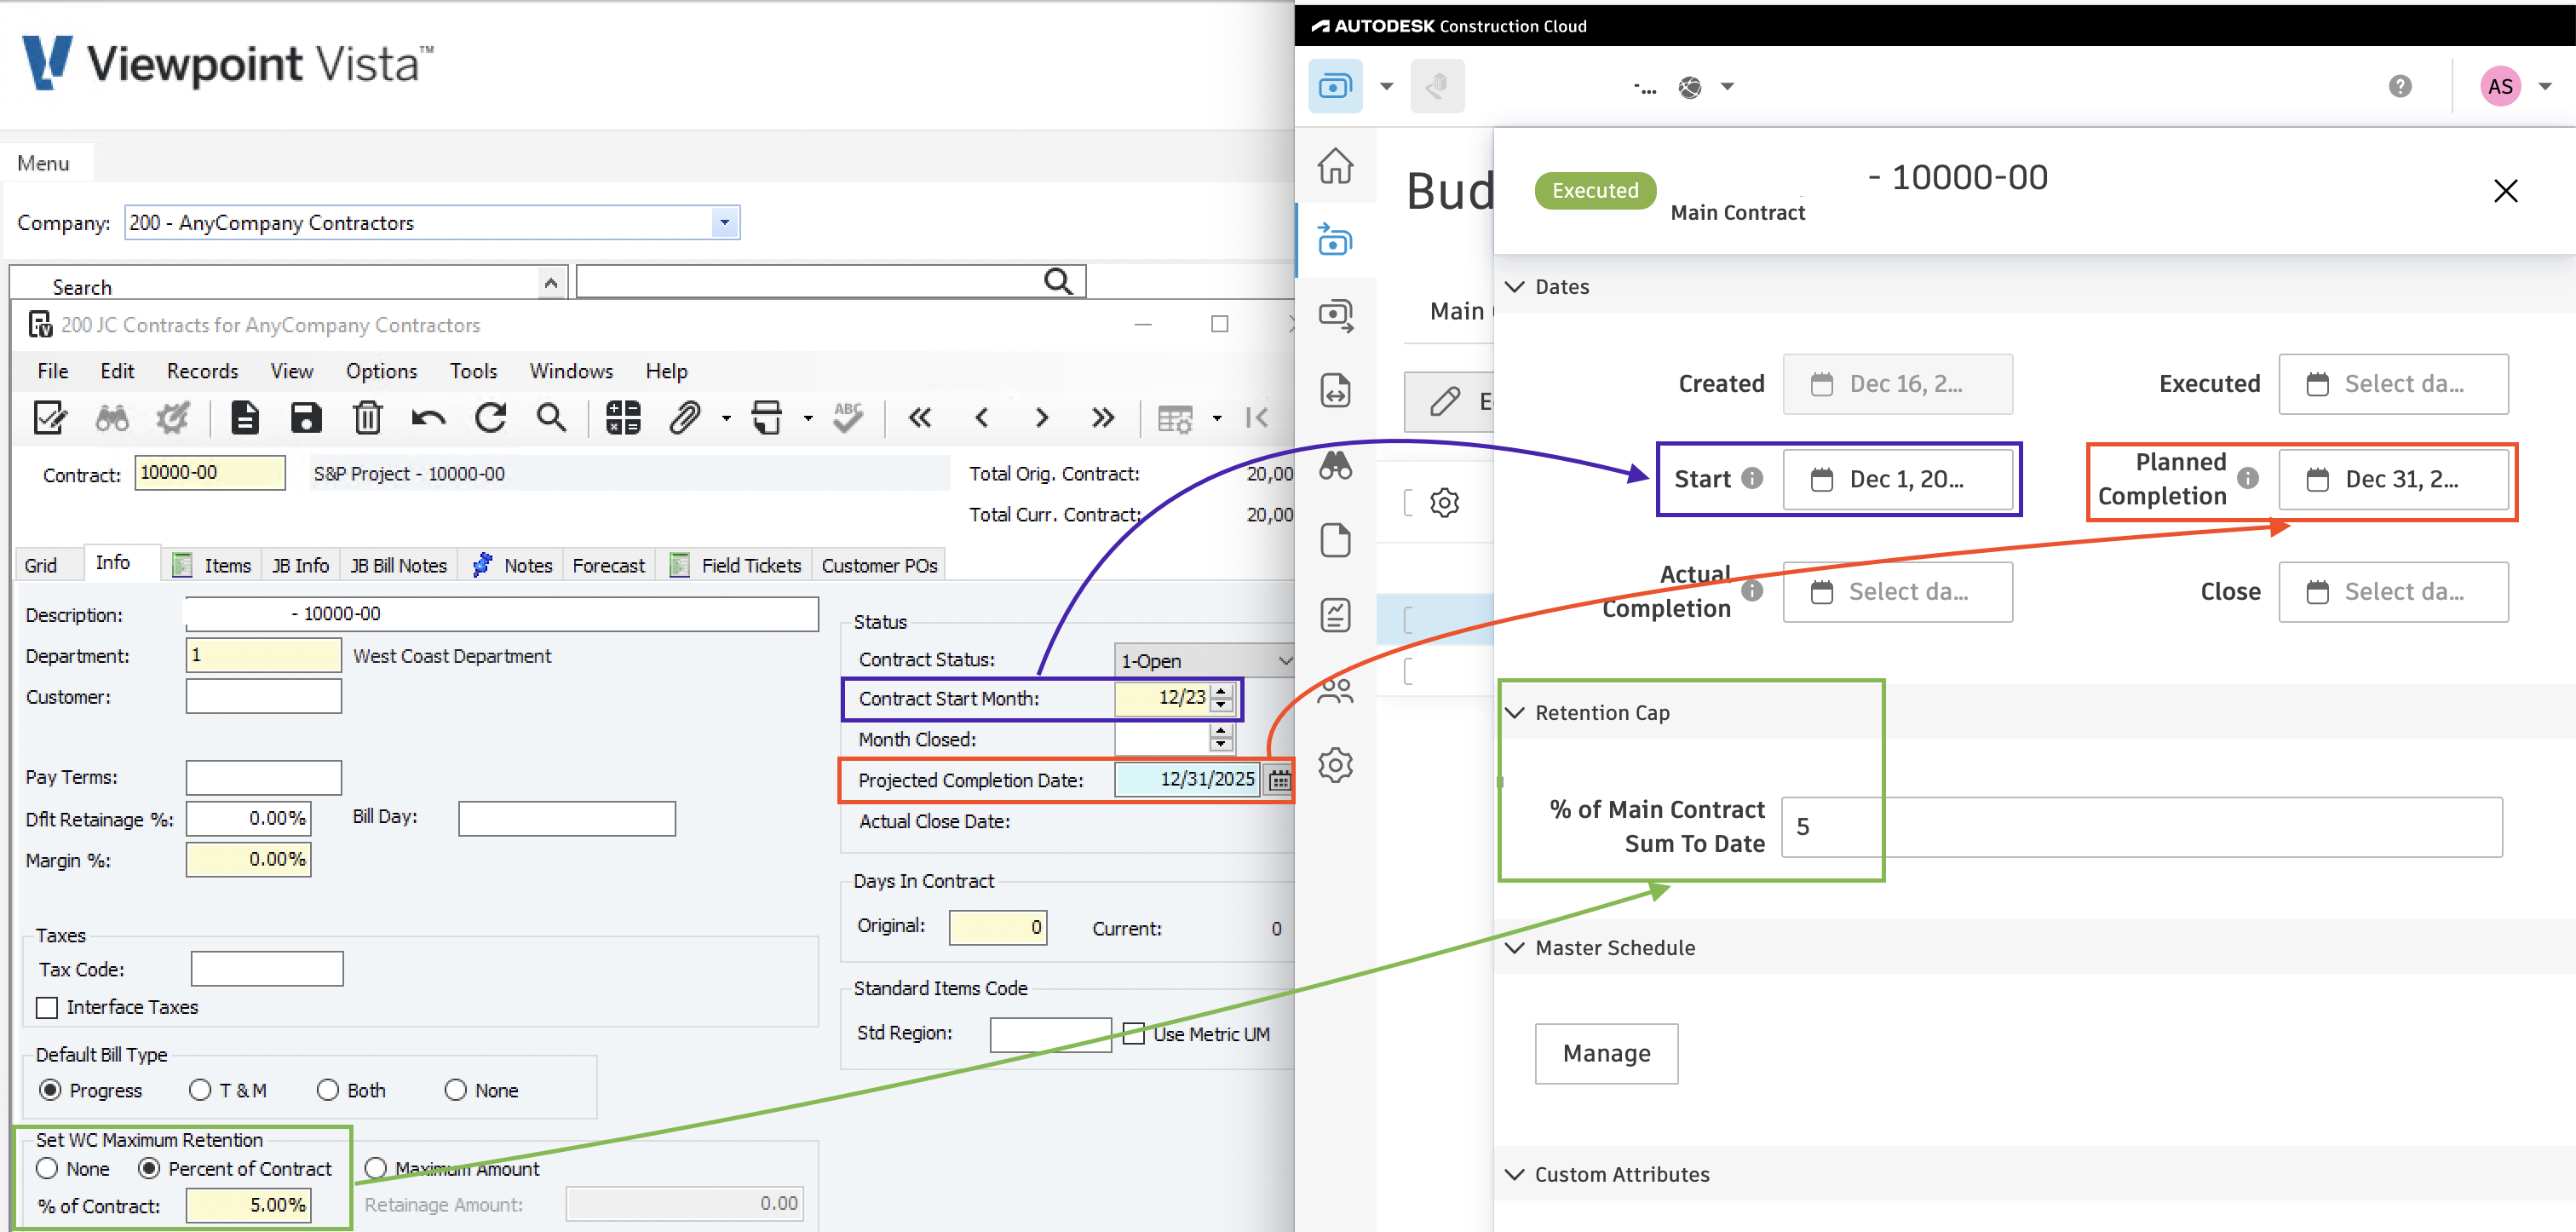Open the Options menu
This screenshot has height=1232, width=2576.
click(x=381, y=371)
